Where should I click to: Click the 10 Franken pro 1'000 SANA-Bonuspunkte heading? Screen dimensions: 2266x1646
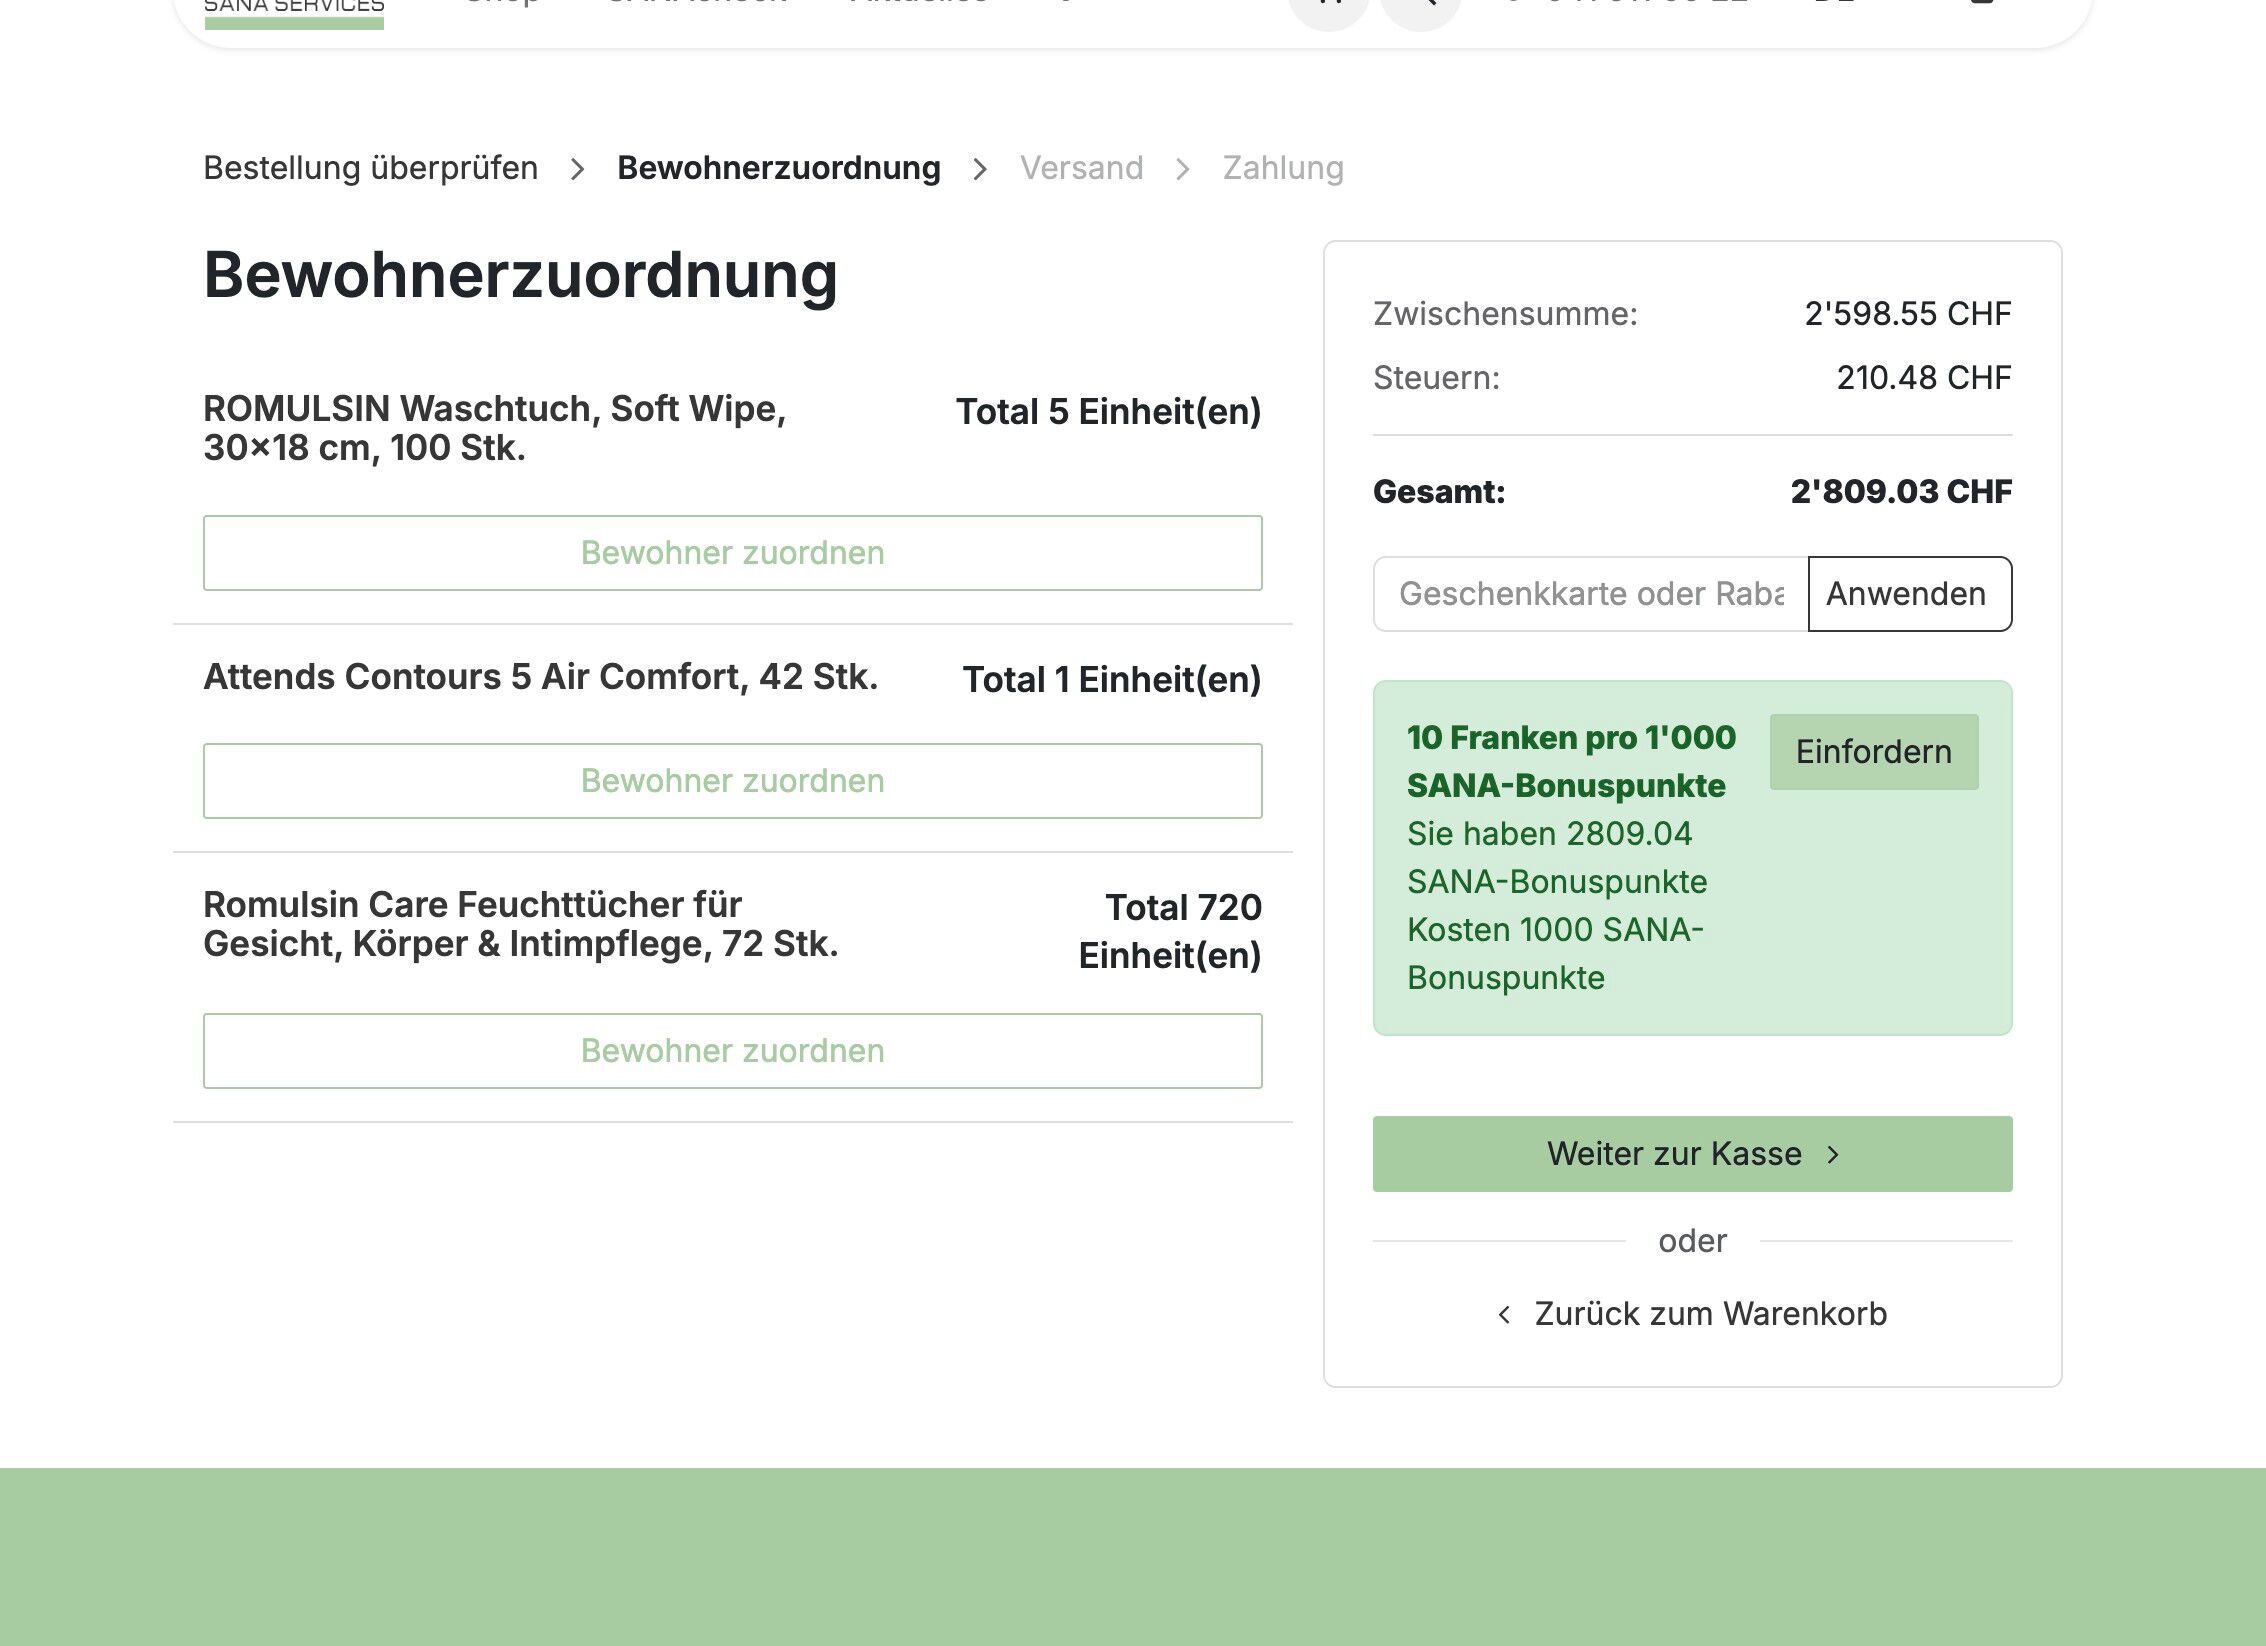1570,762
